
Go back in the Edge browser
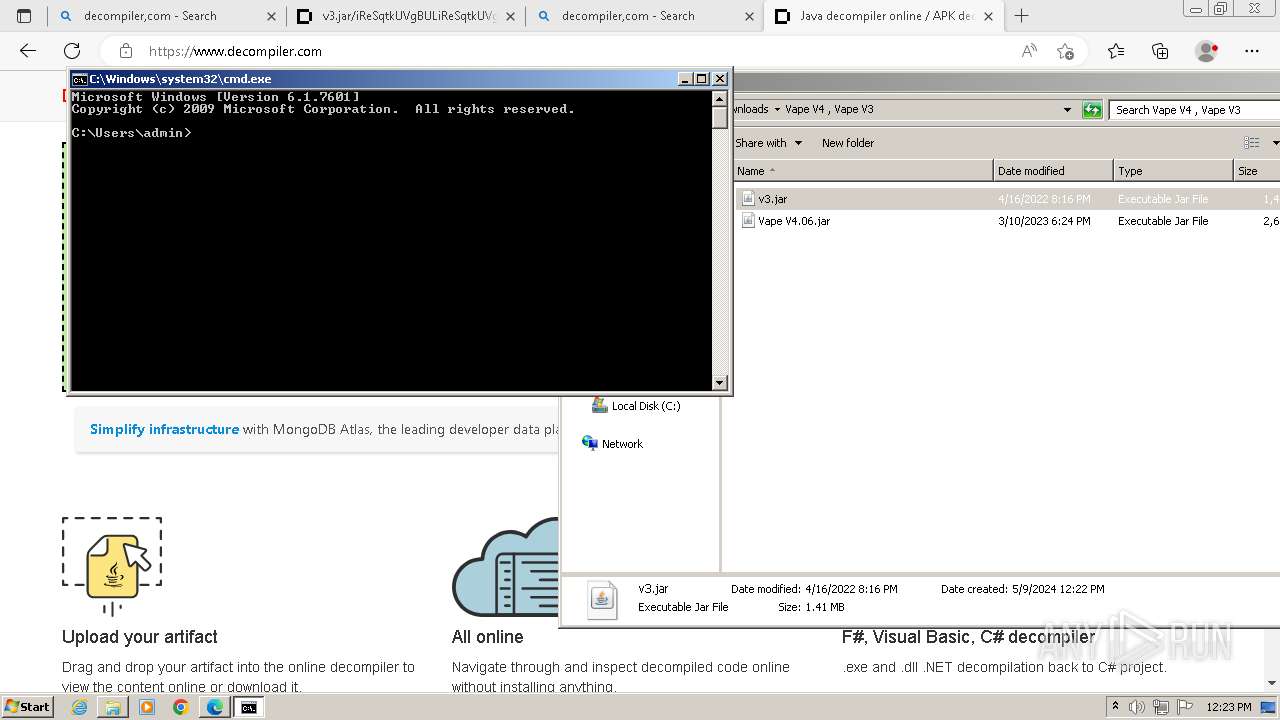point(28,51)
